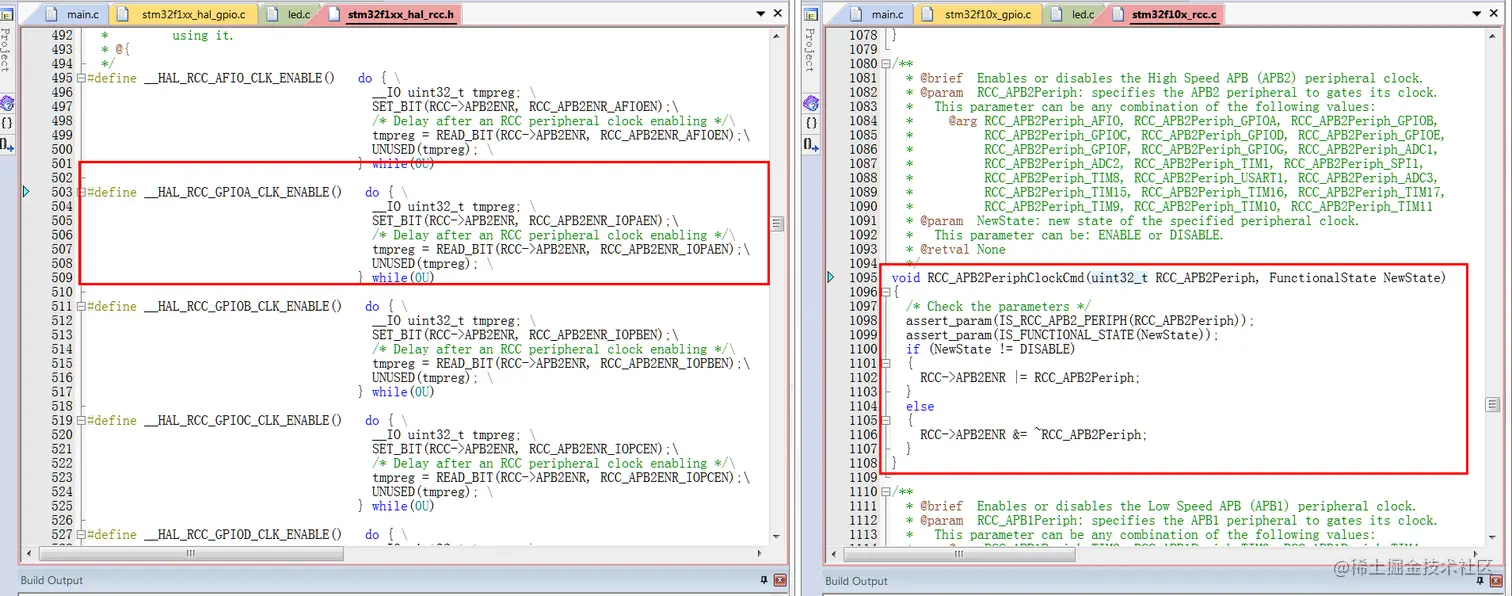Screen dimensions: 1512x596
Task: Collapse the if-block fold at line 1101
Action: tap(886, 363)
